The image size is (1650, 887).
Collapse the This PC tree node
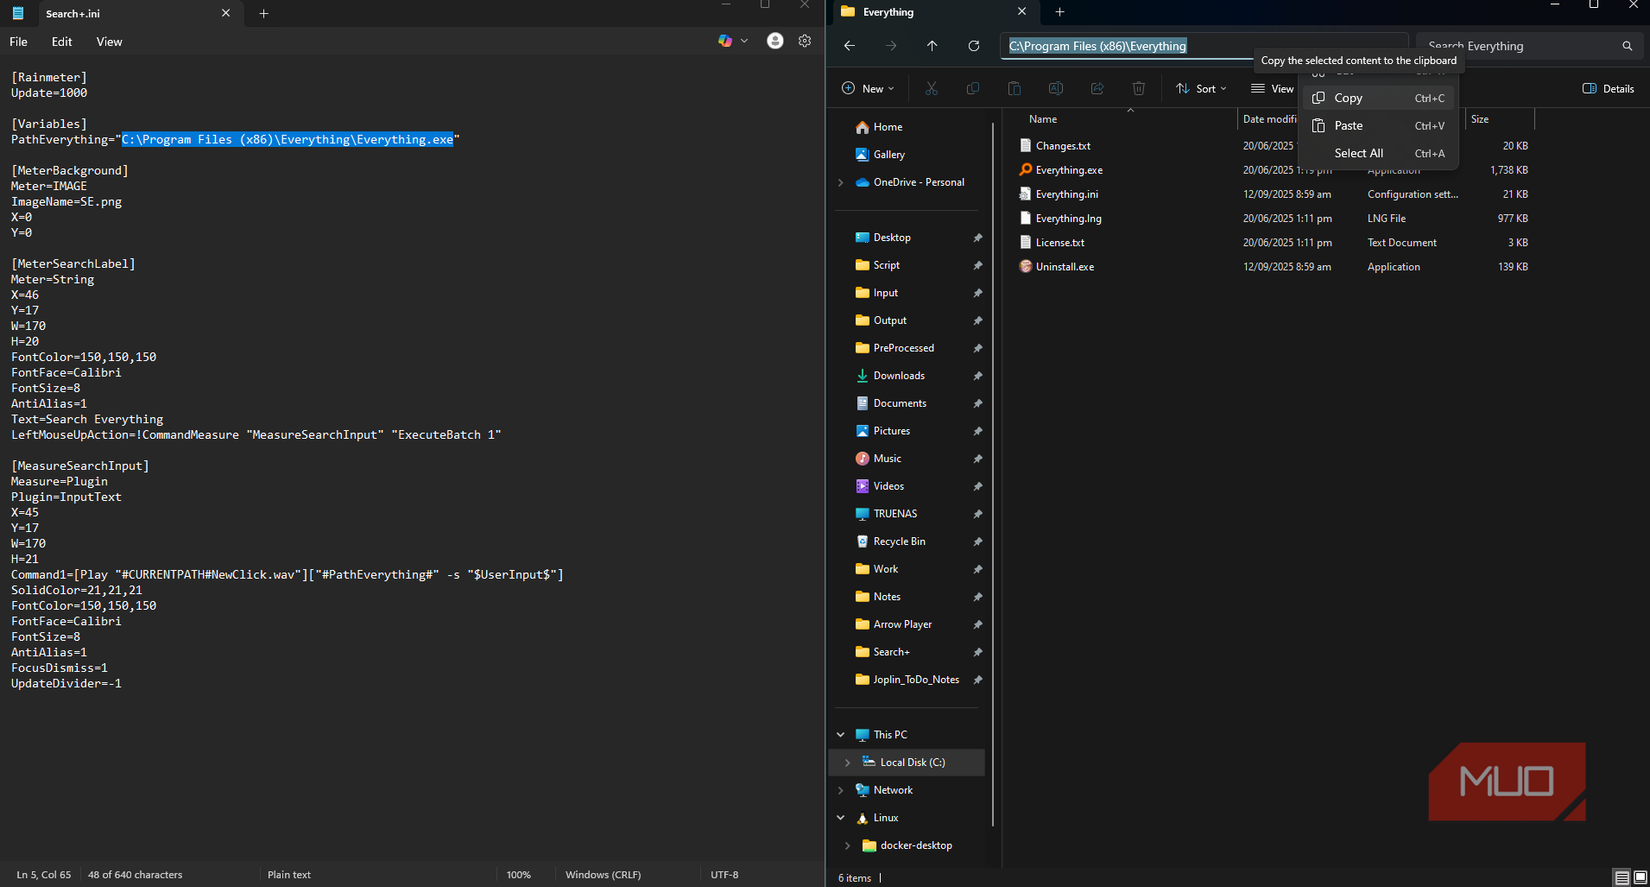pos(841,735)
